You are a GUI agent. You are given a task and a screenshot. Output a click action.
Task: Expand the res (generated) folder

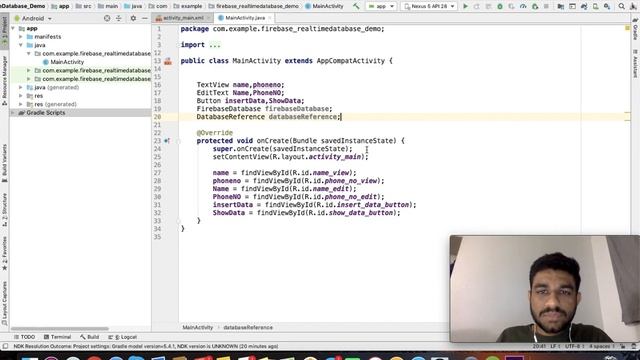(21, 104)
